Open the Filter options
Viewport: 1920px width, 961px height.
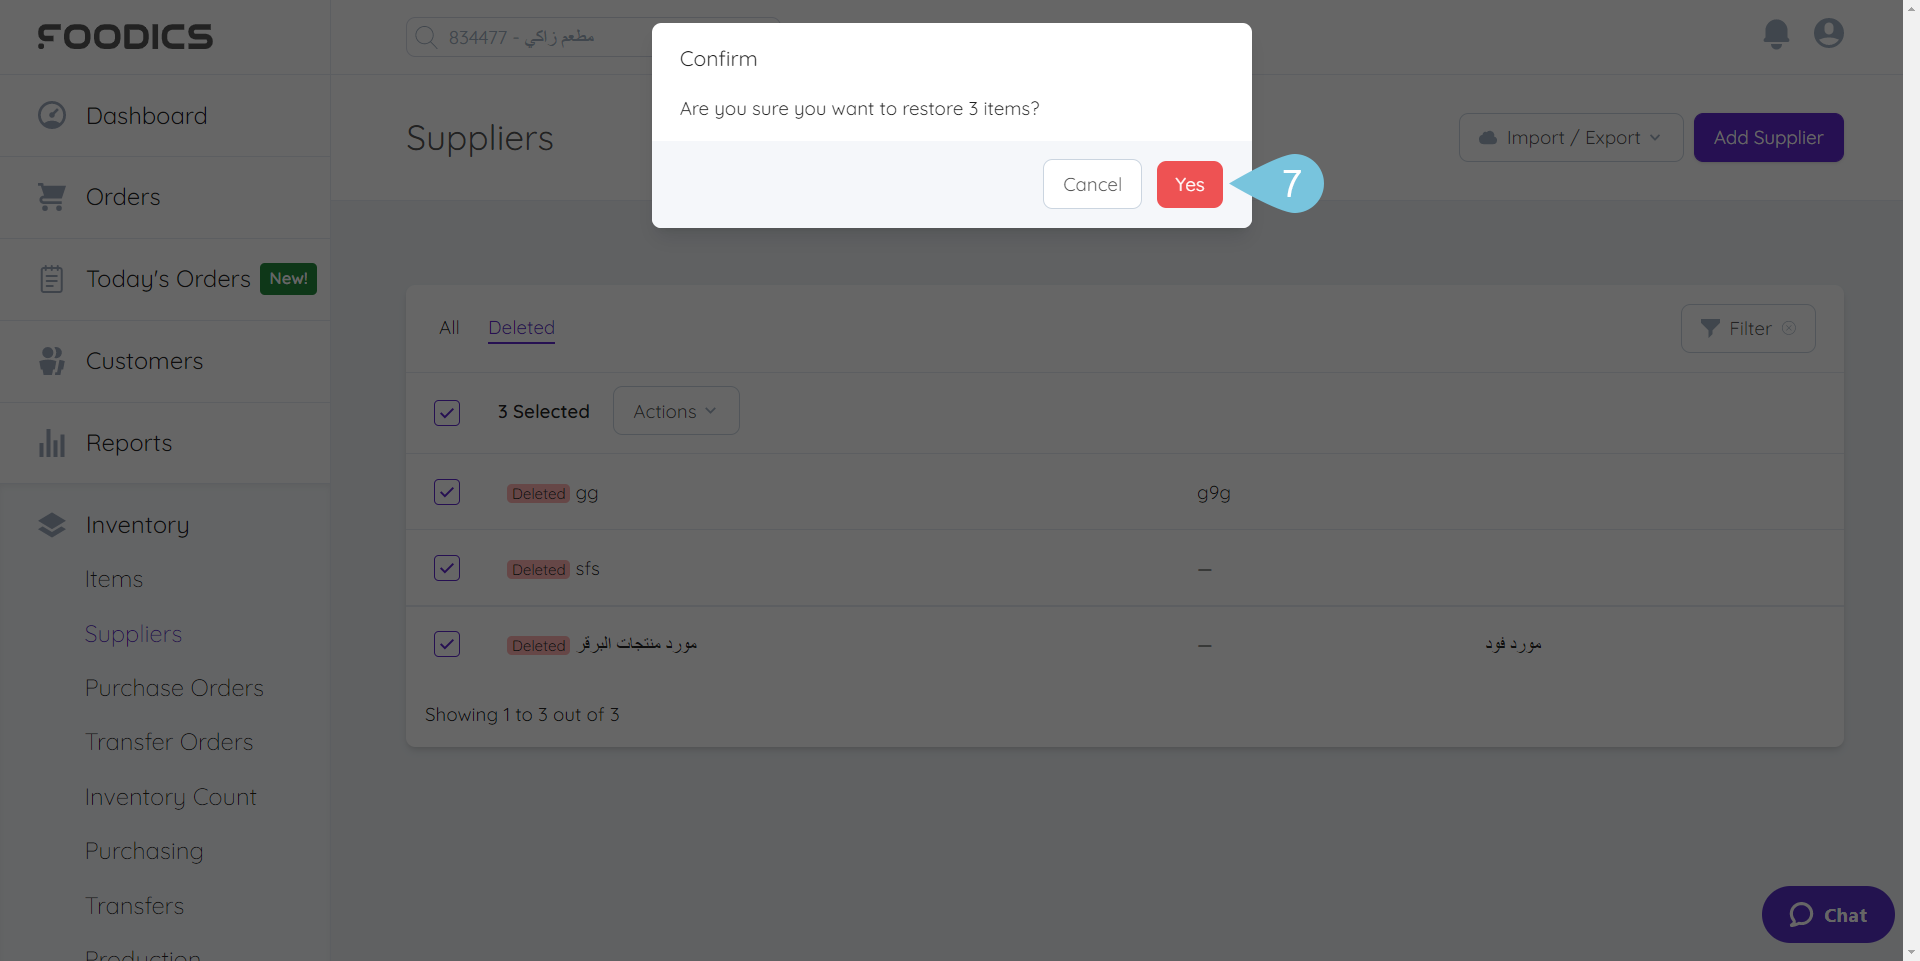coord(1748,328)
